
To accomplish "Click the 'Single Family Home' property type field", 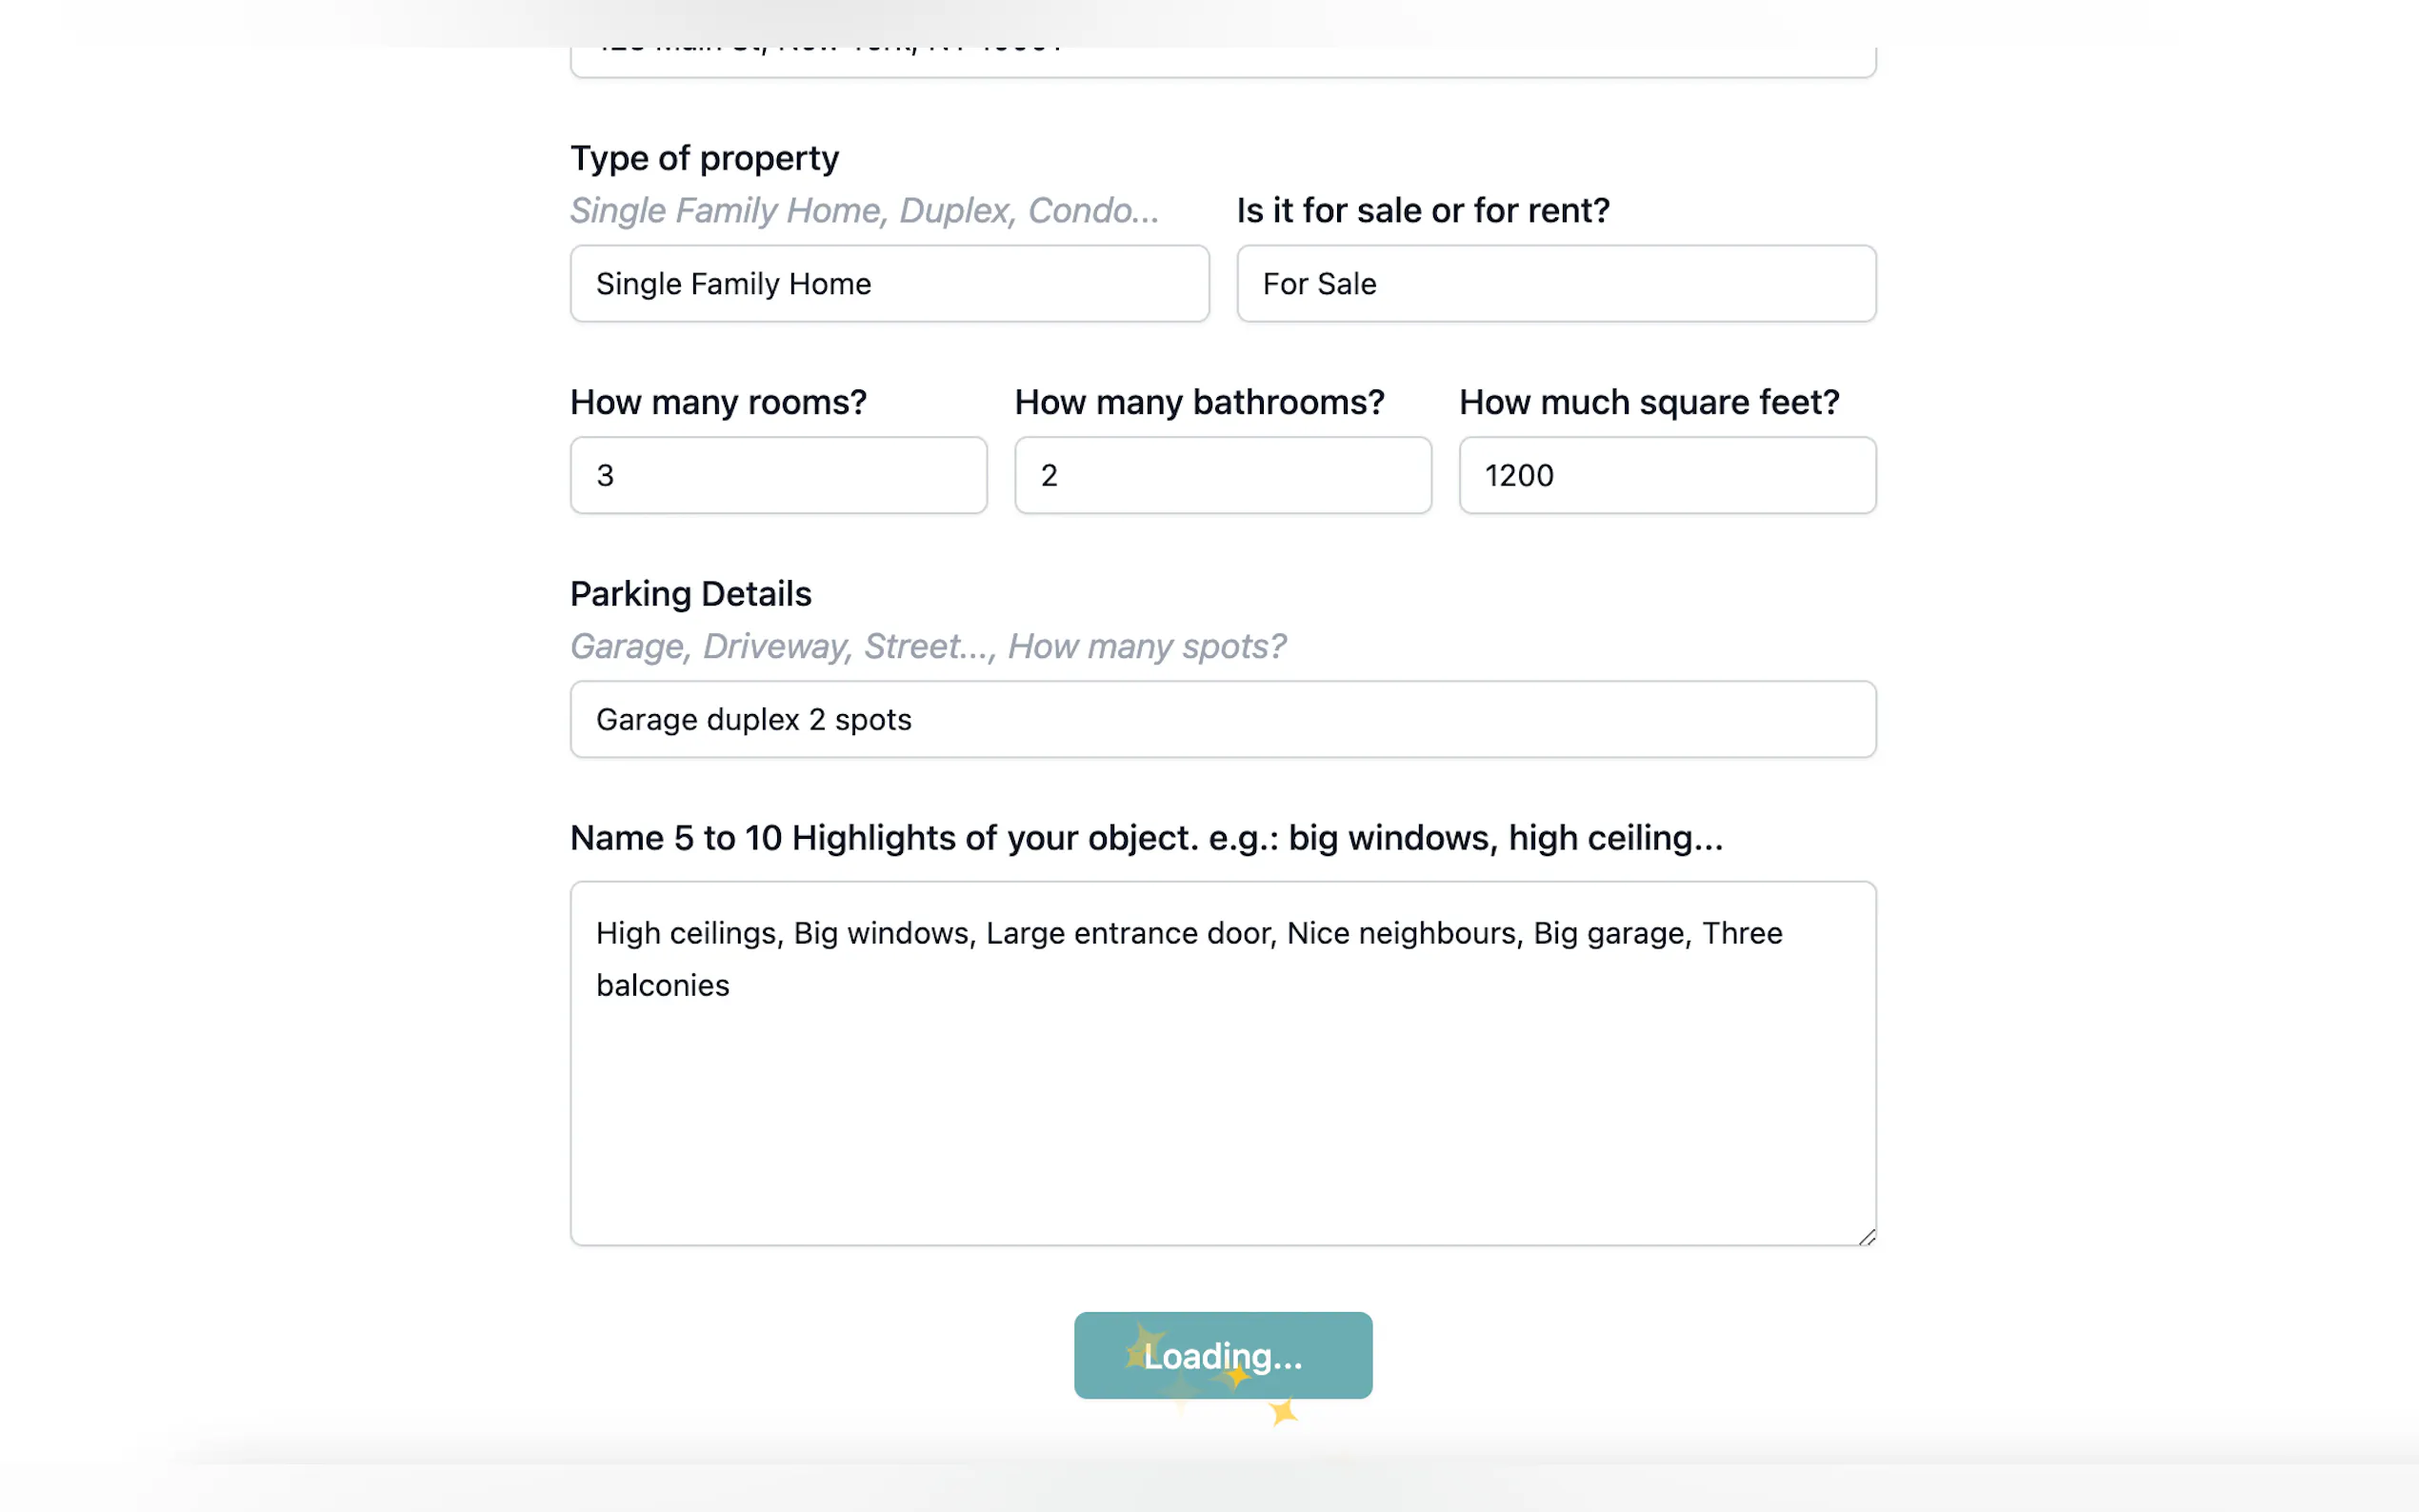I will [x=889, y=284].
